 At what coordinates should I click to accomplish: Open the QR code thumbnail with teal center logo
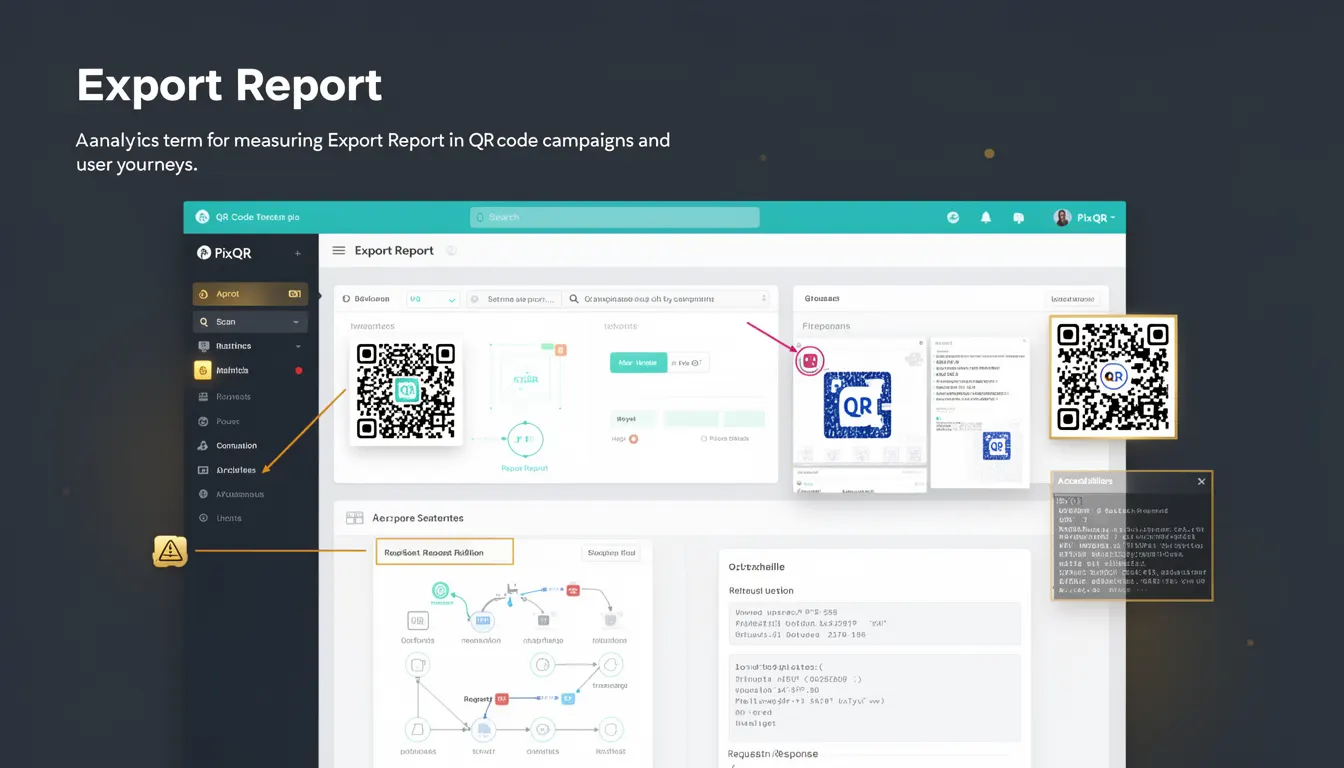(405, 391)
